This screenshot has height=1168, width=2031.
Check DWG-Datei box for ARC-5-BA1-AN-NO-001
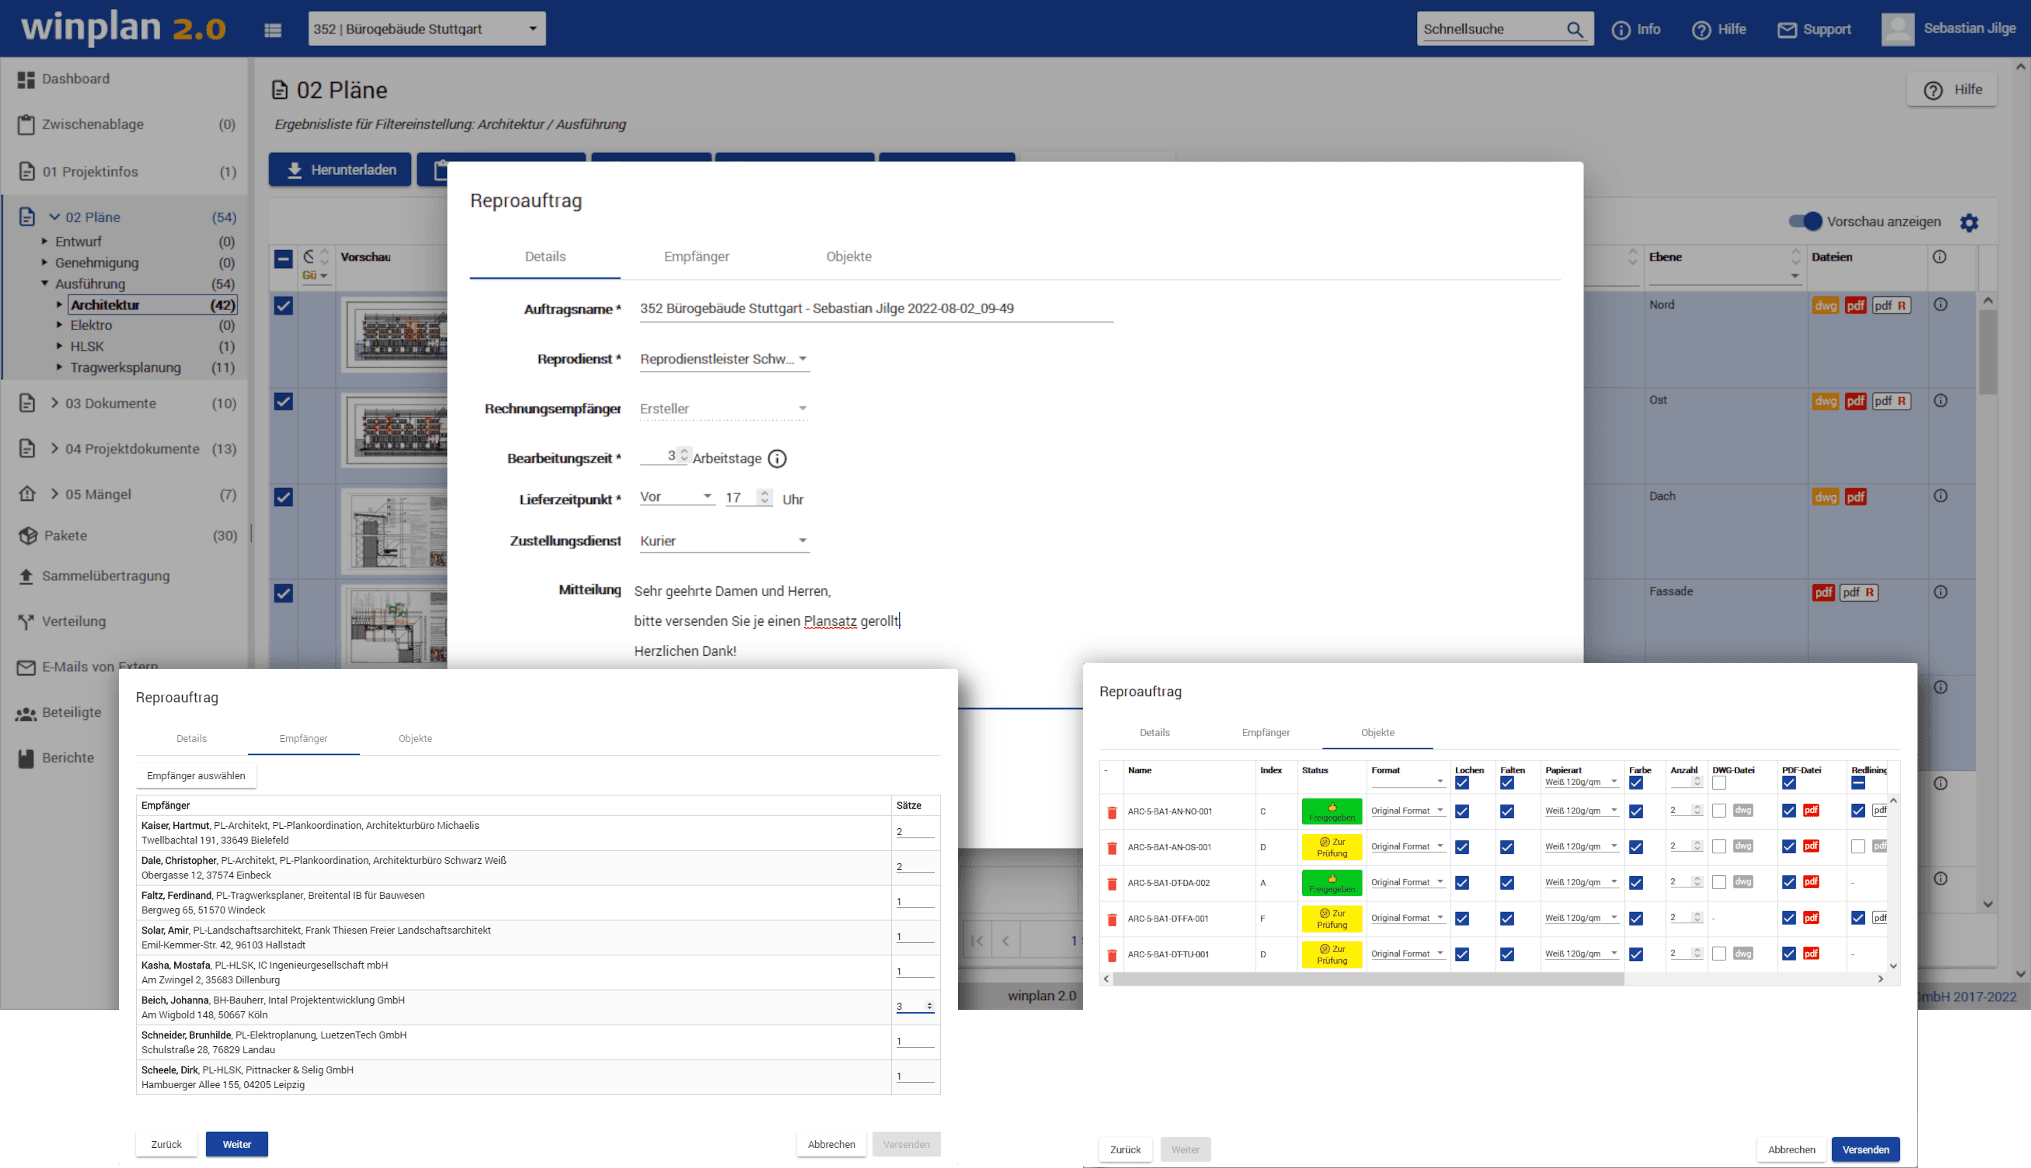click(x=1719, y=811)
